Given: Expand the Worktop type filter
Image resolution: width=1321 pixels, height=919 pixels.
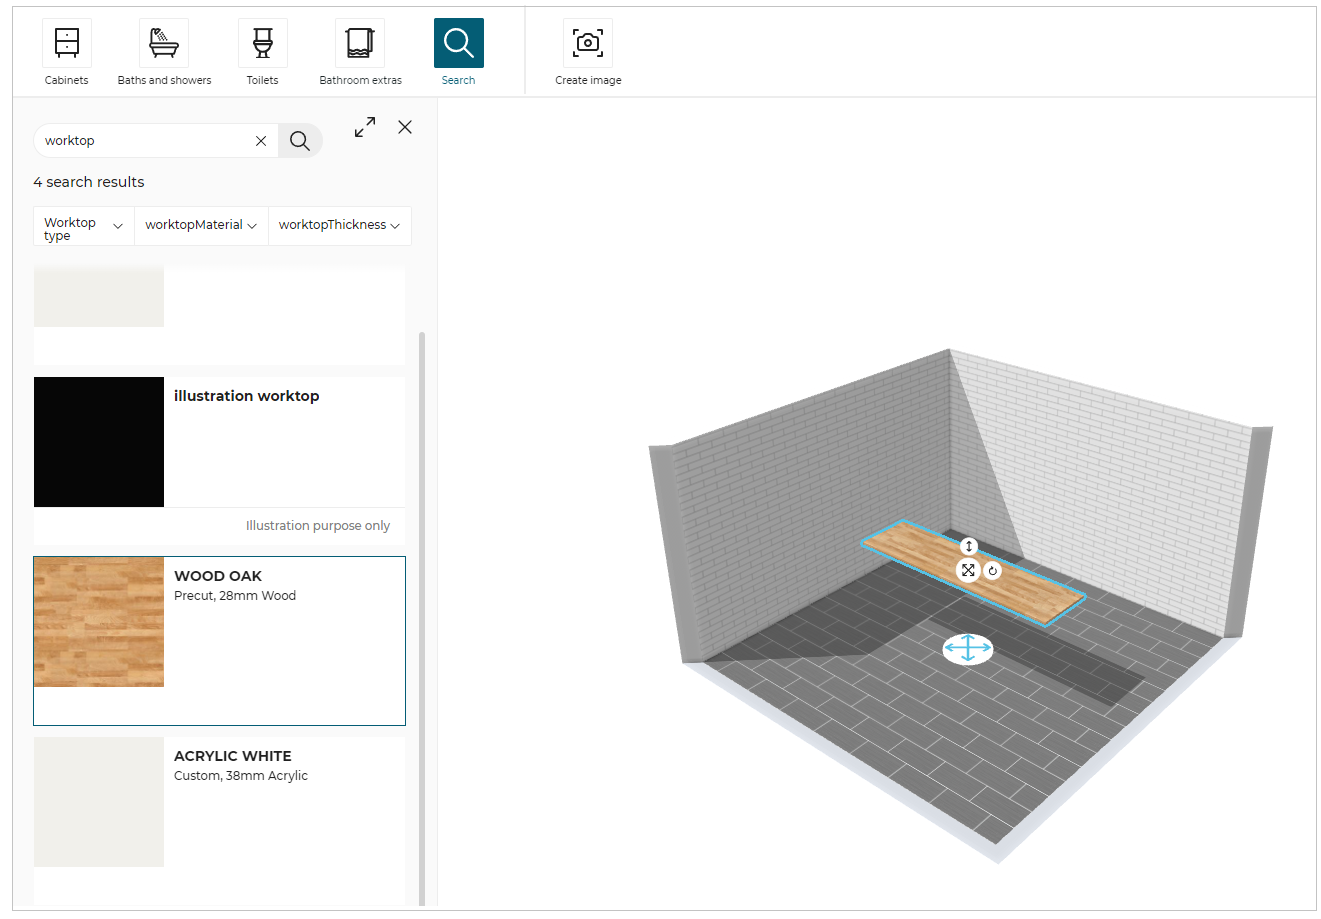Looking at the screenshot, I should [x=84, y=226].
